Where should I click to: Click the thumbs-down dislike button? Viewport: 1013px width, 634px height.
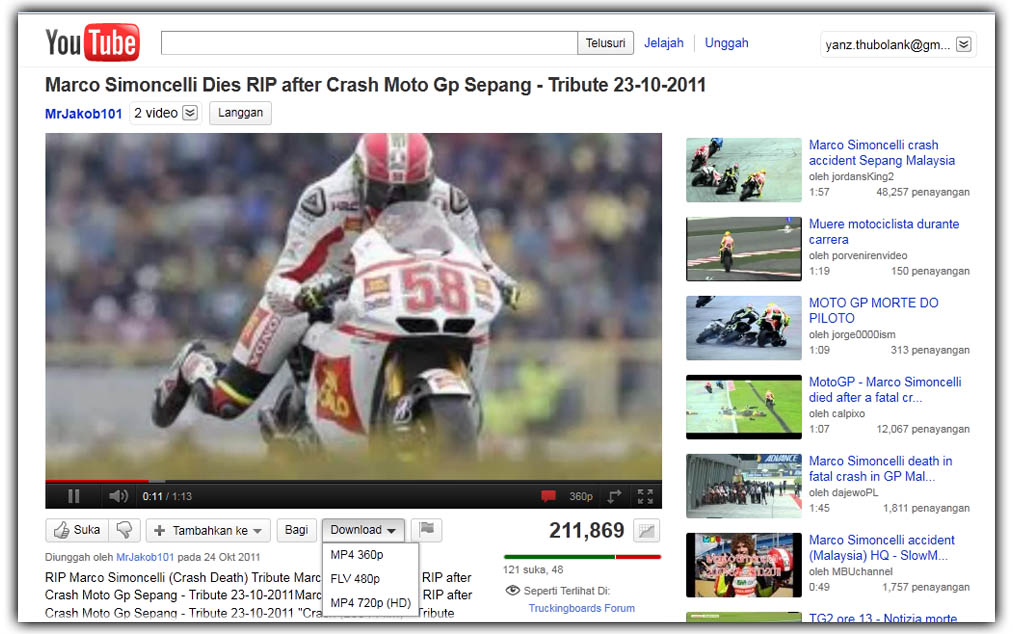click(124, 530)
